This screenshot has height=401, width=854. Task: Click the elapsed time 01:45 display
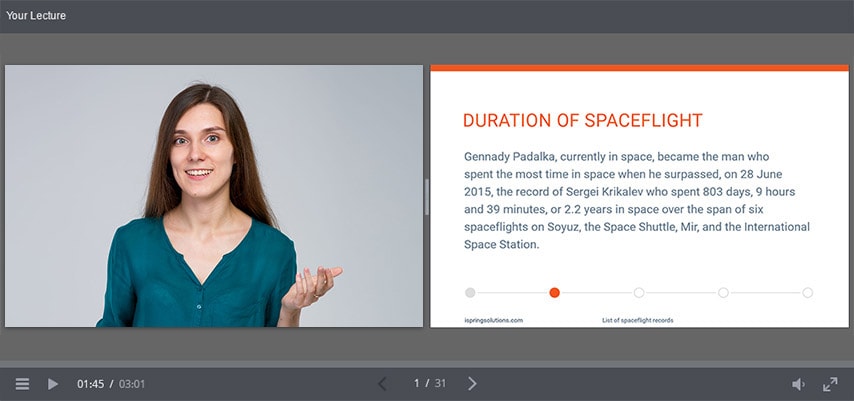click(x=90, y=384)
